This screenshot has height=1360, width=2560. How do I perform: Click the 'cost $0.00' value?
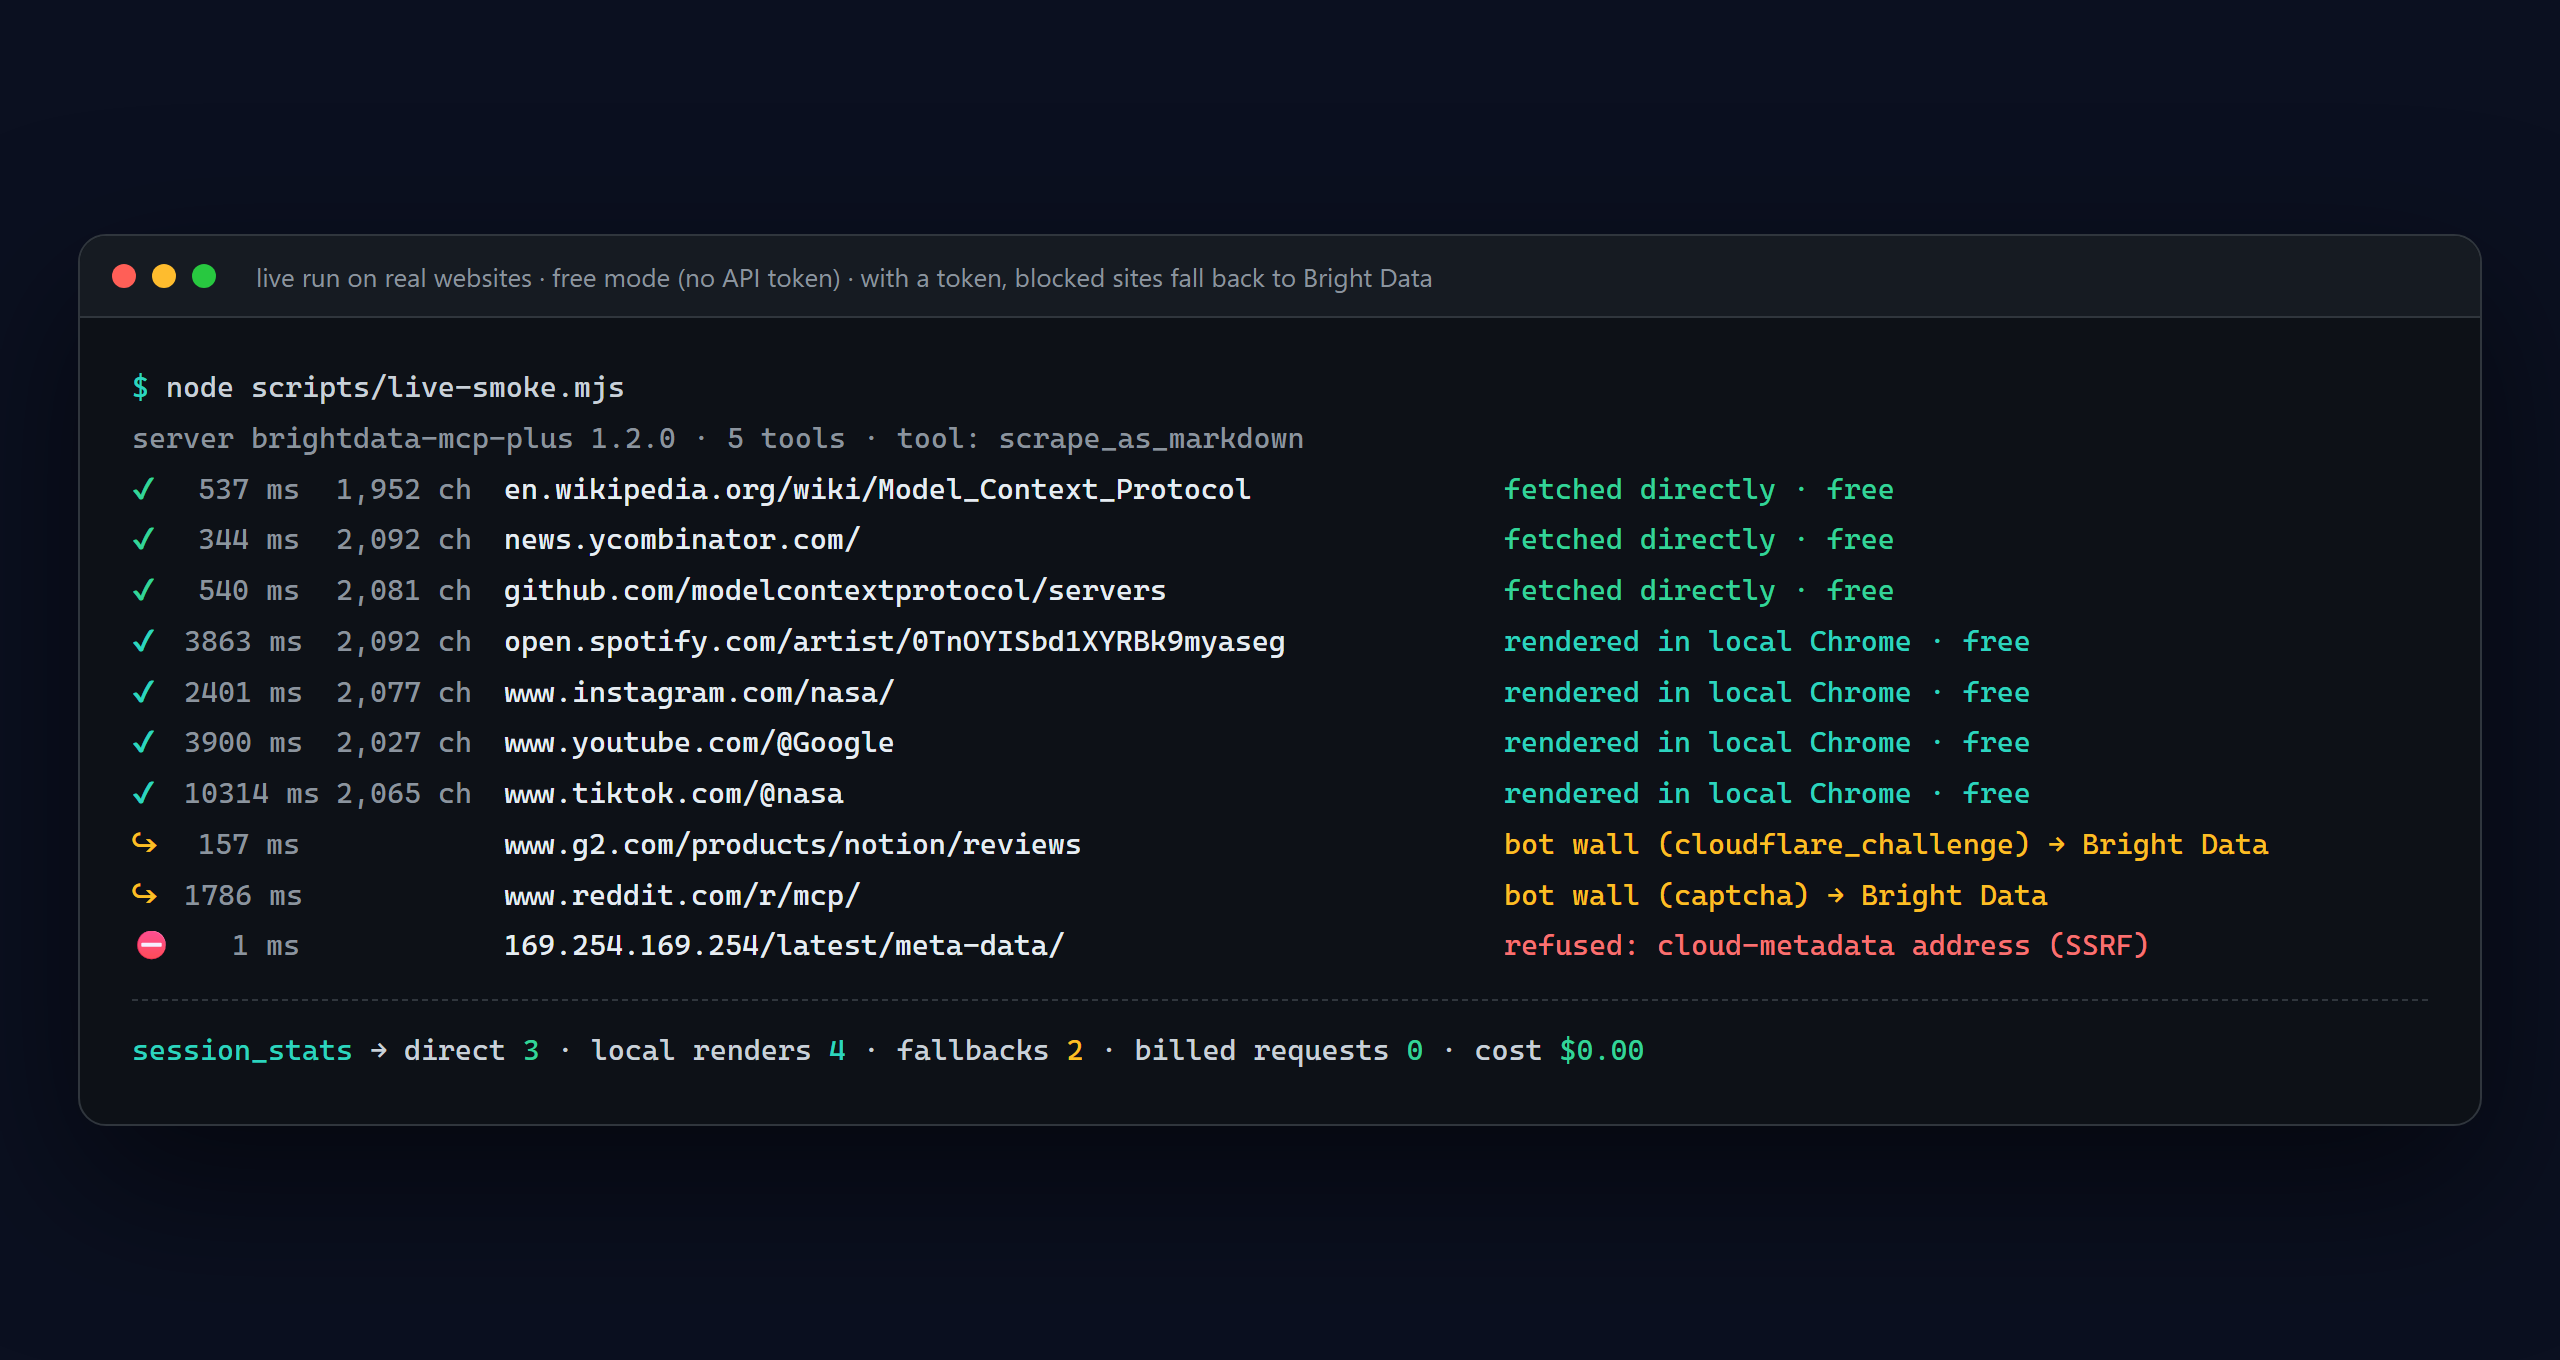pyautogui.click(x=1559, y=1051)
